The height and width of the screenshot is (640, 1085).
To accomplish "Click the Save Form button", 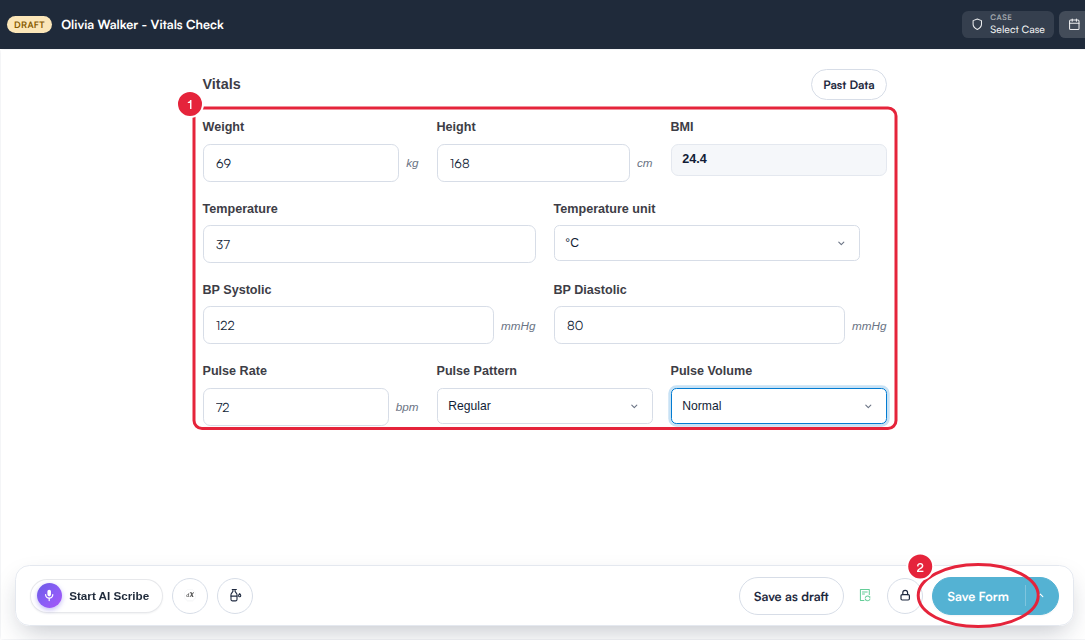I will click(x=978, y=596).
